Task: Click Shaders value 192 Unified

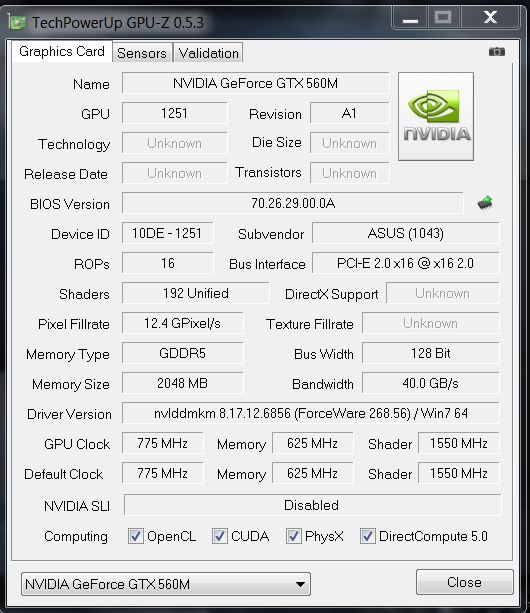Action: click(195, 293)
